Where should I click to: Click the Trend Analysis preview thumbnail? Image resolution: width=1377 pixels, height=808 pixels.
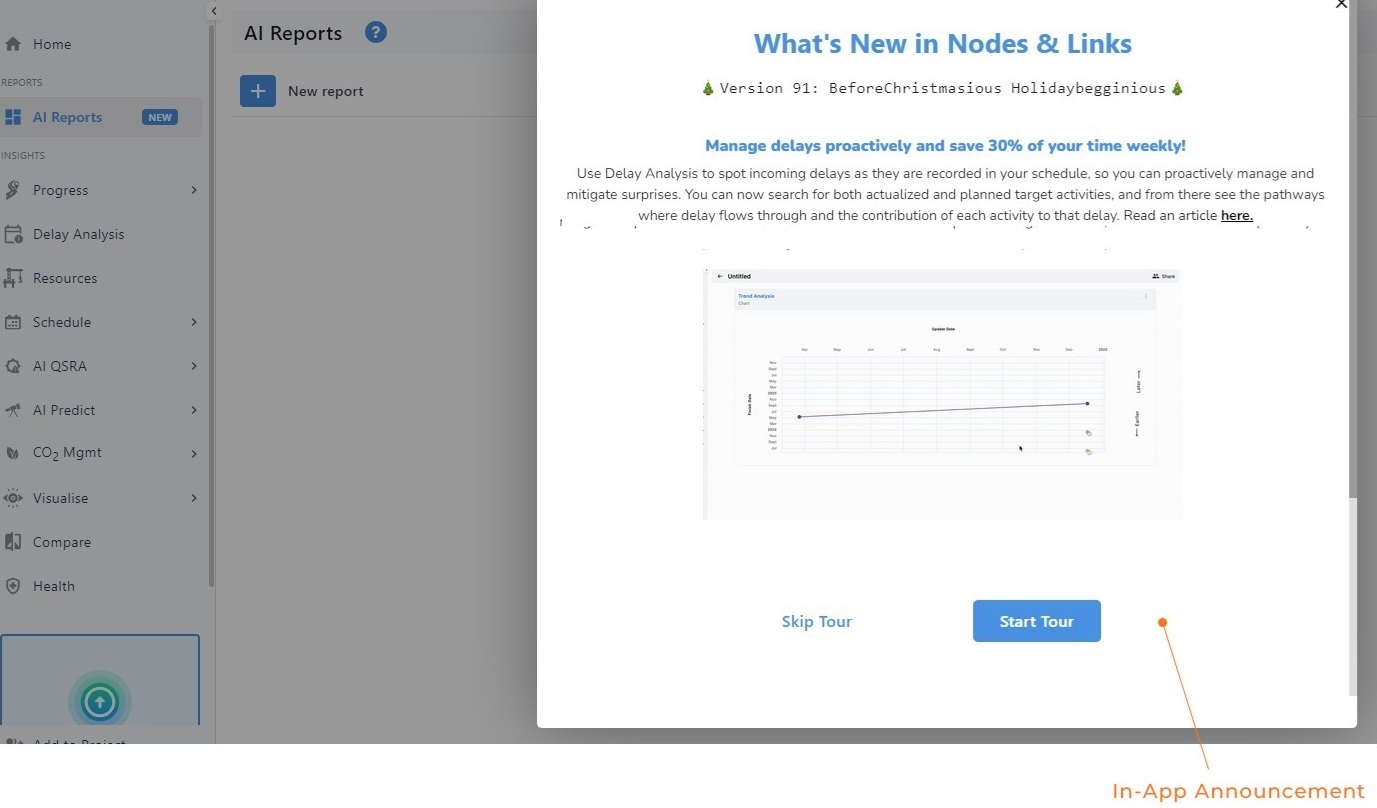coord(941,393)
